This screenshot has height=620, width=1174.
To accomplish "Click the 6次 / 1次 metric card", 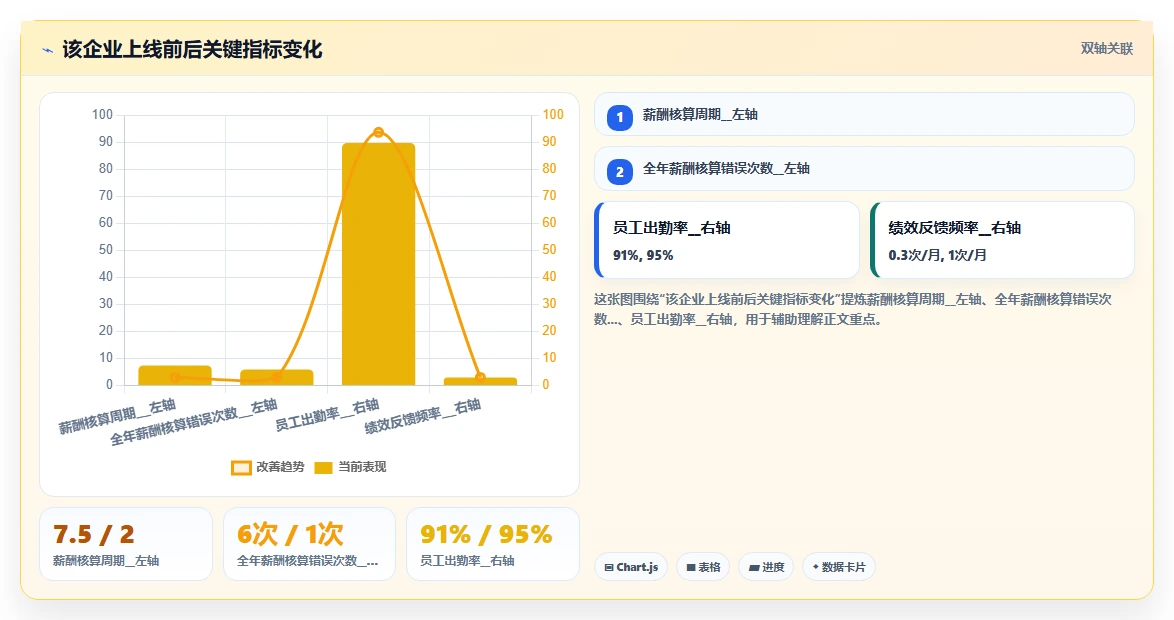I will point(309,544).
